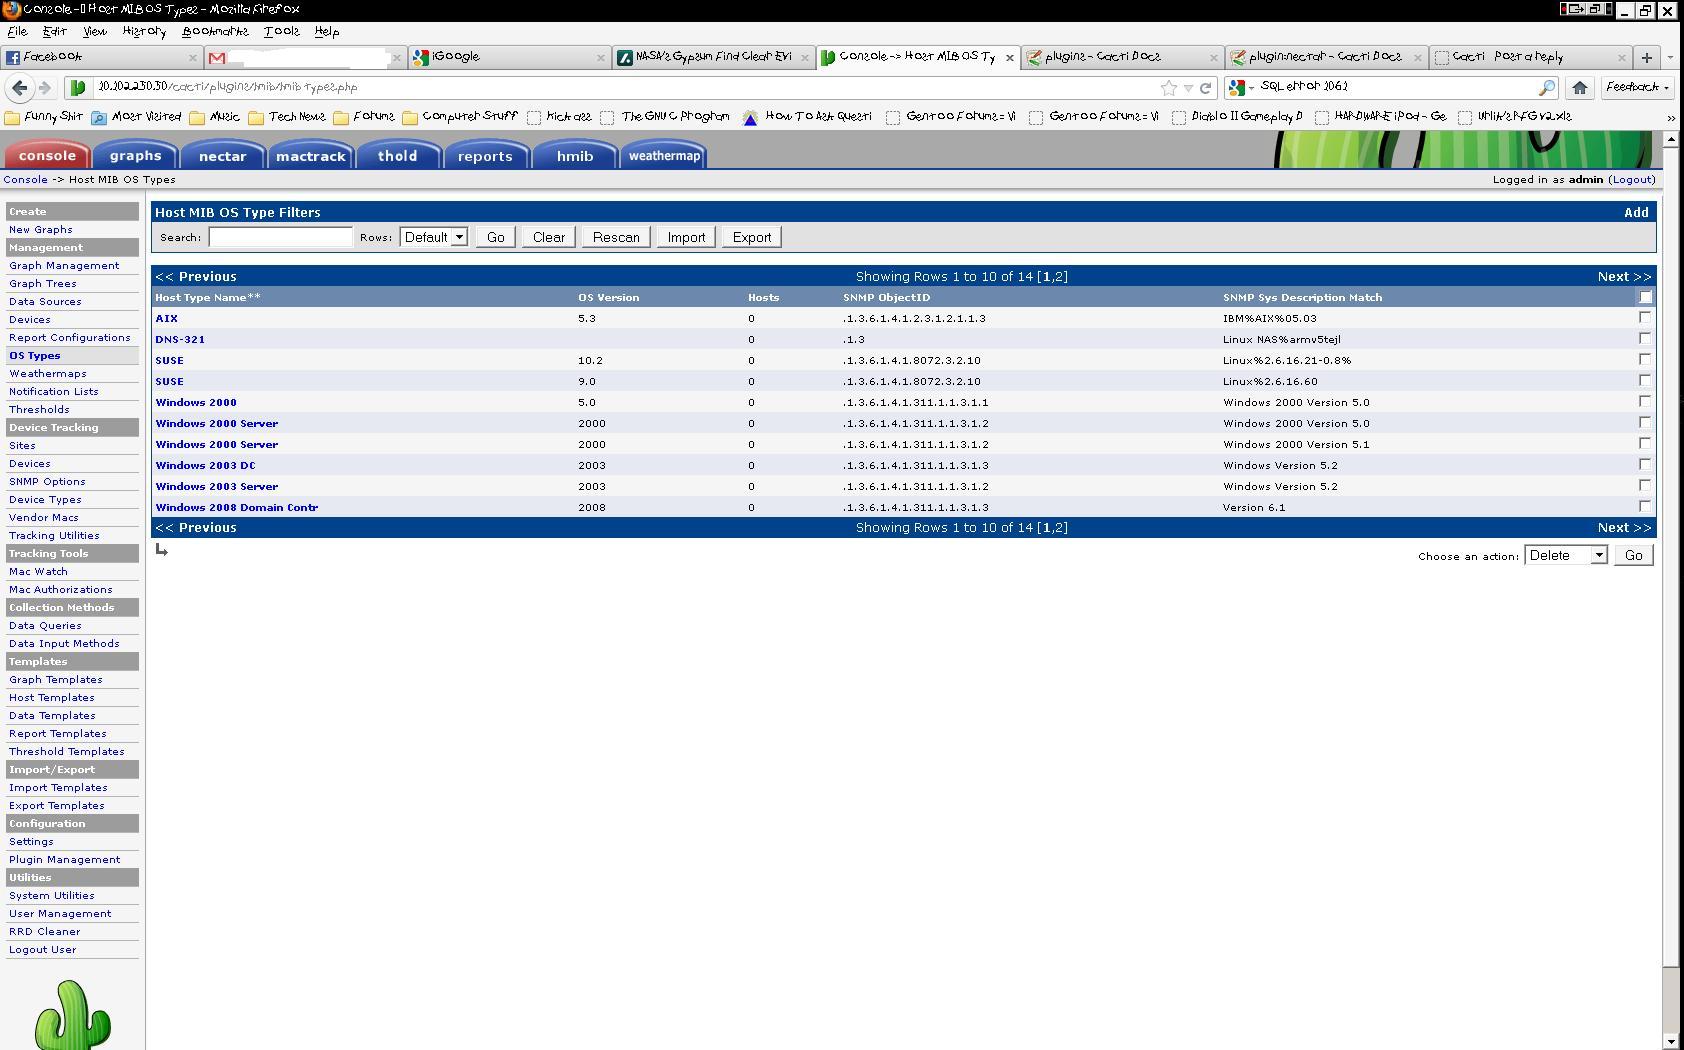1684x1050 pixels.
Task: Close the plugins - Cacti Docs tab
Action: (1214, 58)
